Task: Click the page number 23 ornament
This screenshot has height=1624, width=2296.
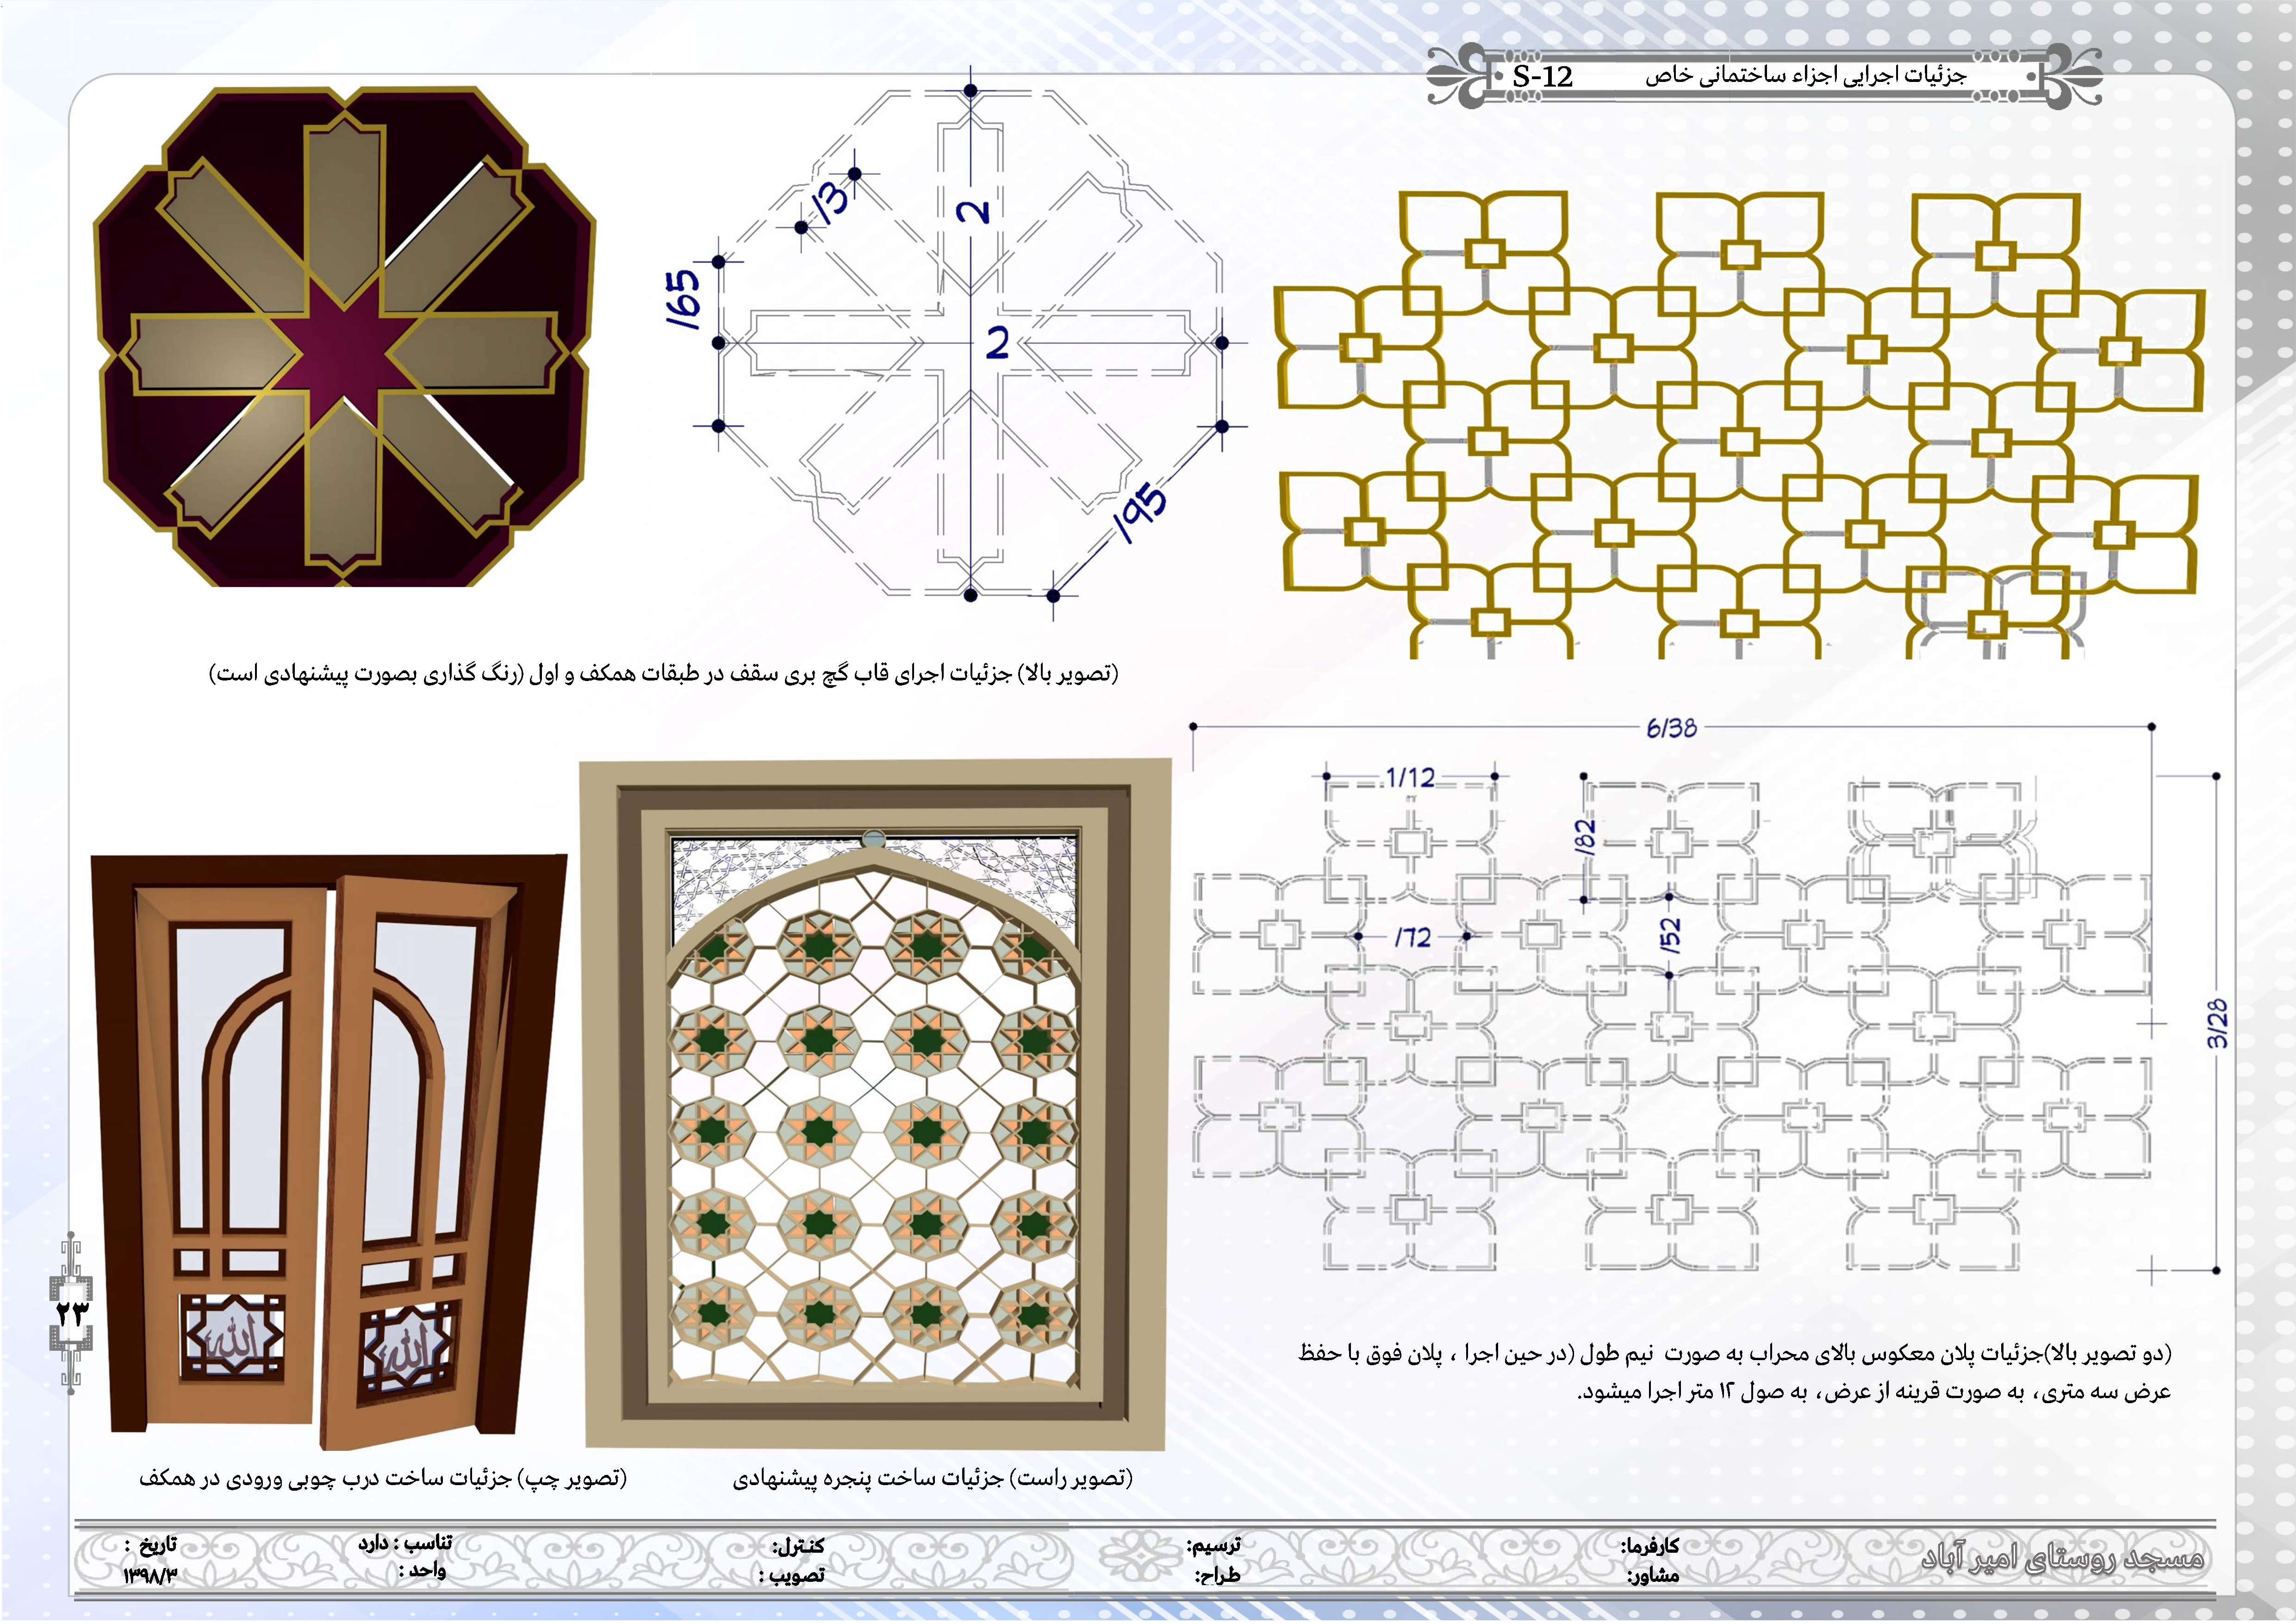Action: [x=72, y=1312]
